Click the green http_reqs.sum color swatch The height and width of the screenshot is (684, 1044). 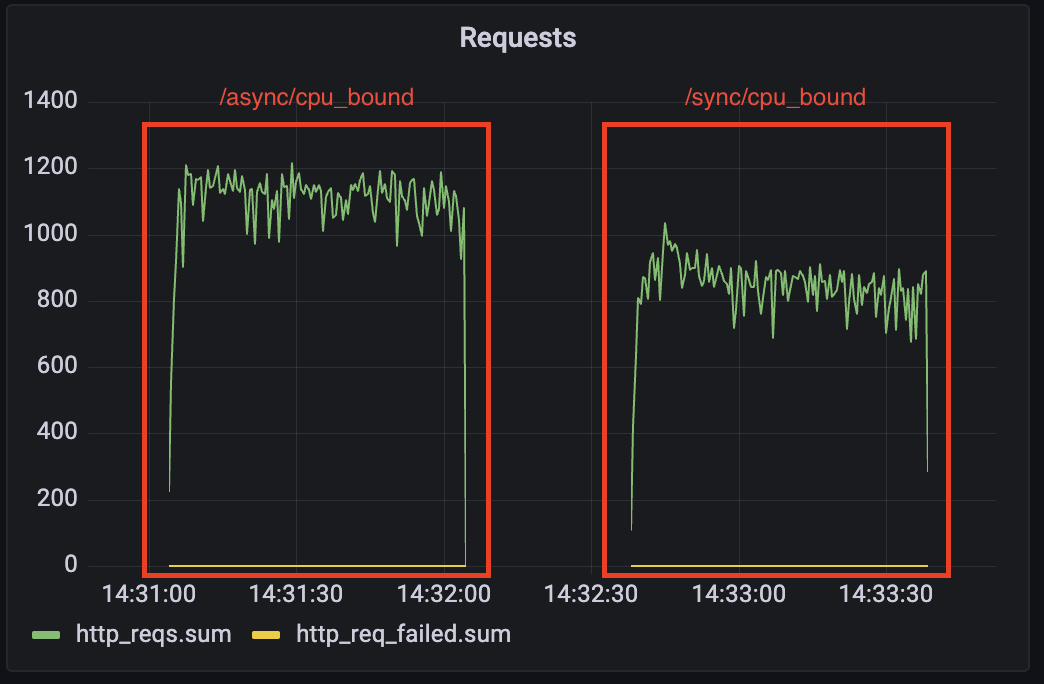[47, 635]
